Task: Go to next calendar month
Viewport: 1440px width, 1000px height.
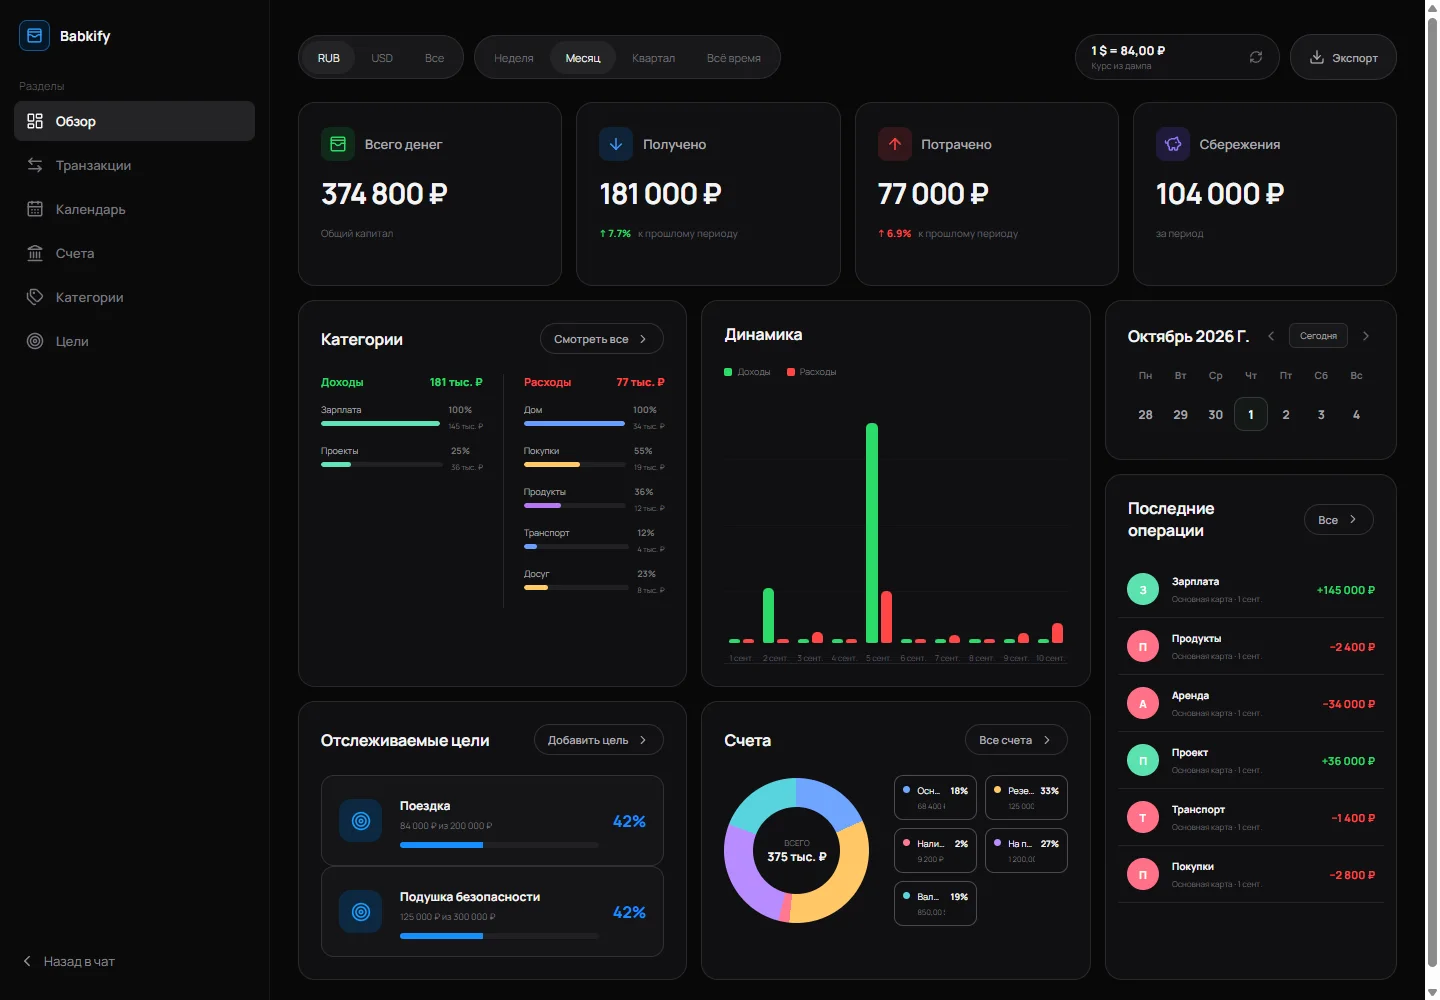Action: [x=1366, y=336]
